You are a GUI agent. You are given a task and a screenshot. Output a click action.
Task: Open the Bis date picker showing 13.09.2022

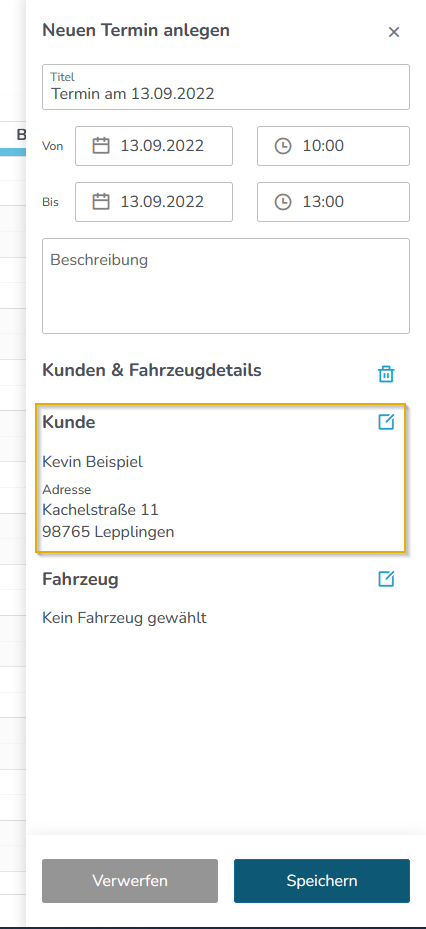[x=154, y=202]
